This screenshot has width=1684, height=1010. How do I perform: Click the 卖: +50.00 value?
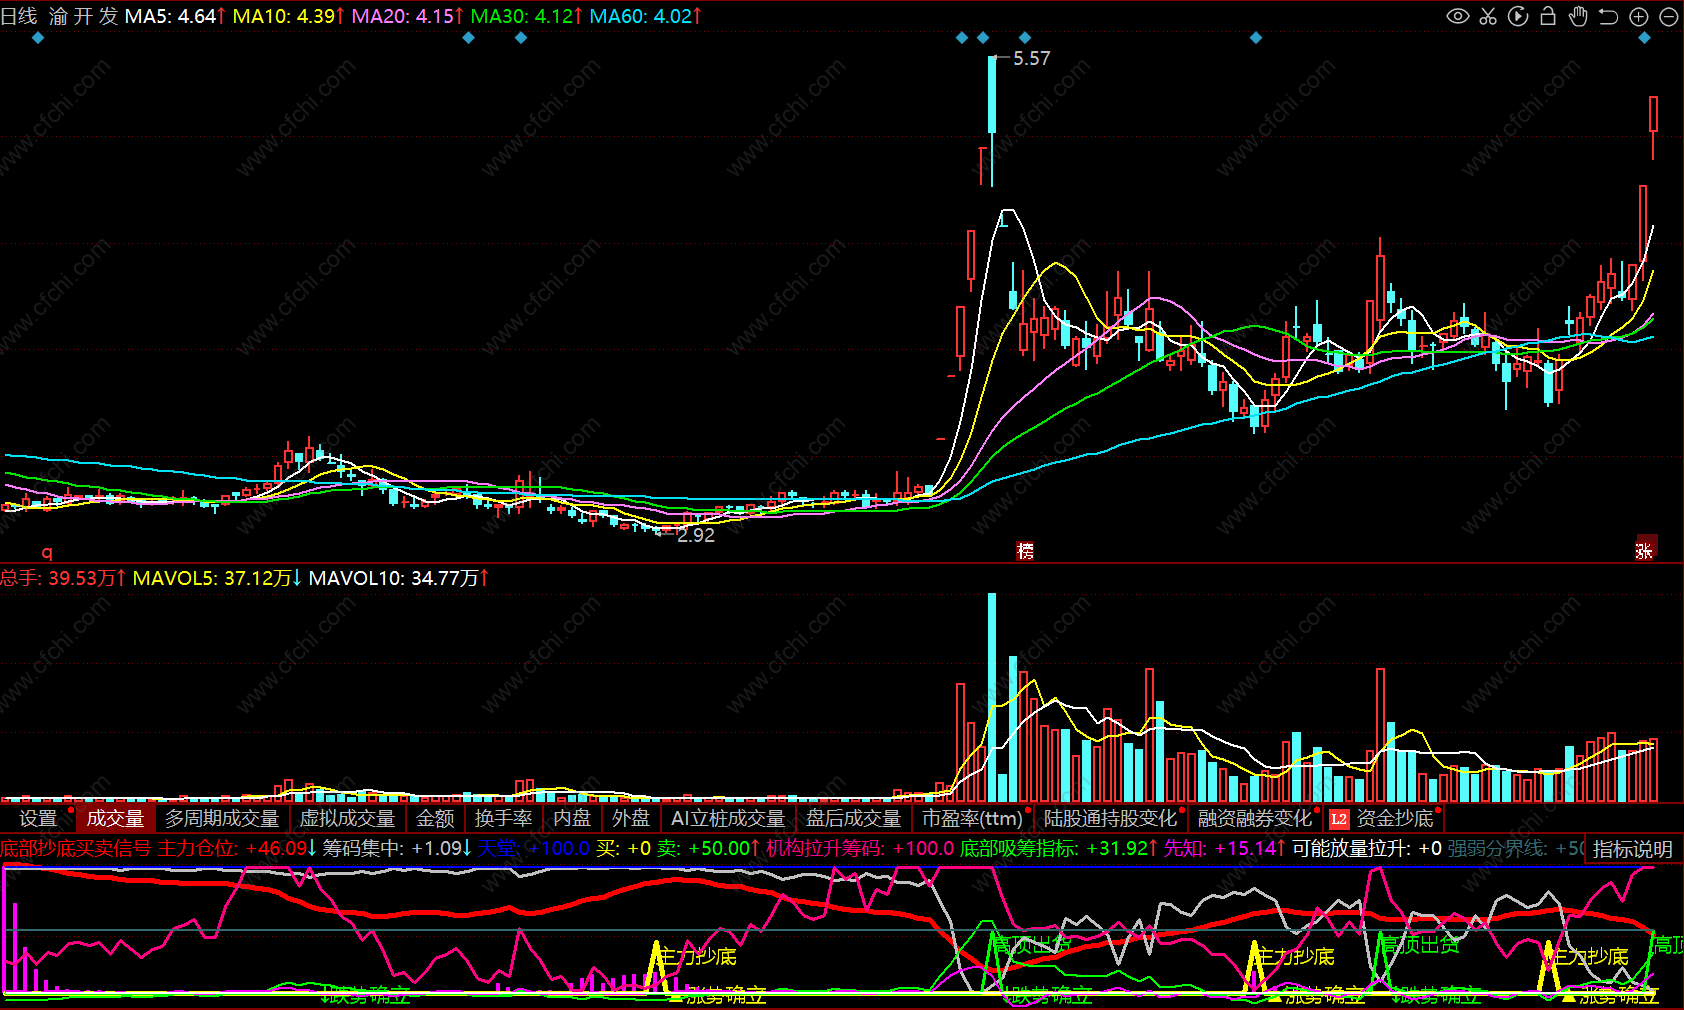click(708, 849)
